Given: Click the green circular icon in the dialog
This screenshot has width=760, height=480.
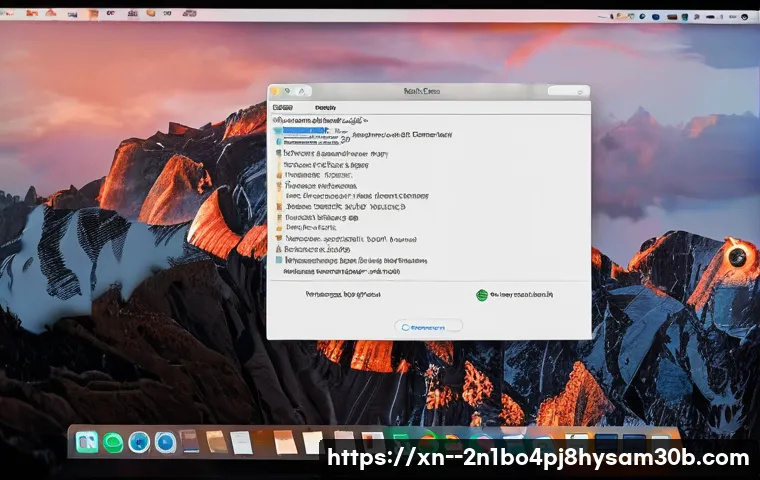Looking at the screenshot, I should pyautogui.click(x=482, y=295).
